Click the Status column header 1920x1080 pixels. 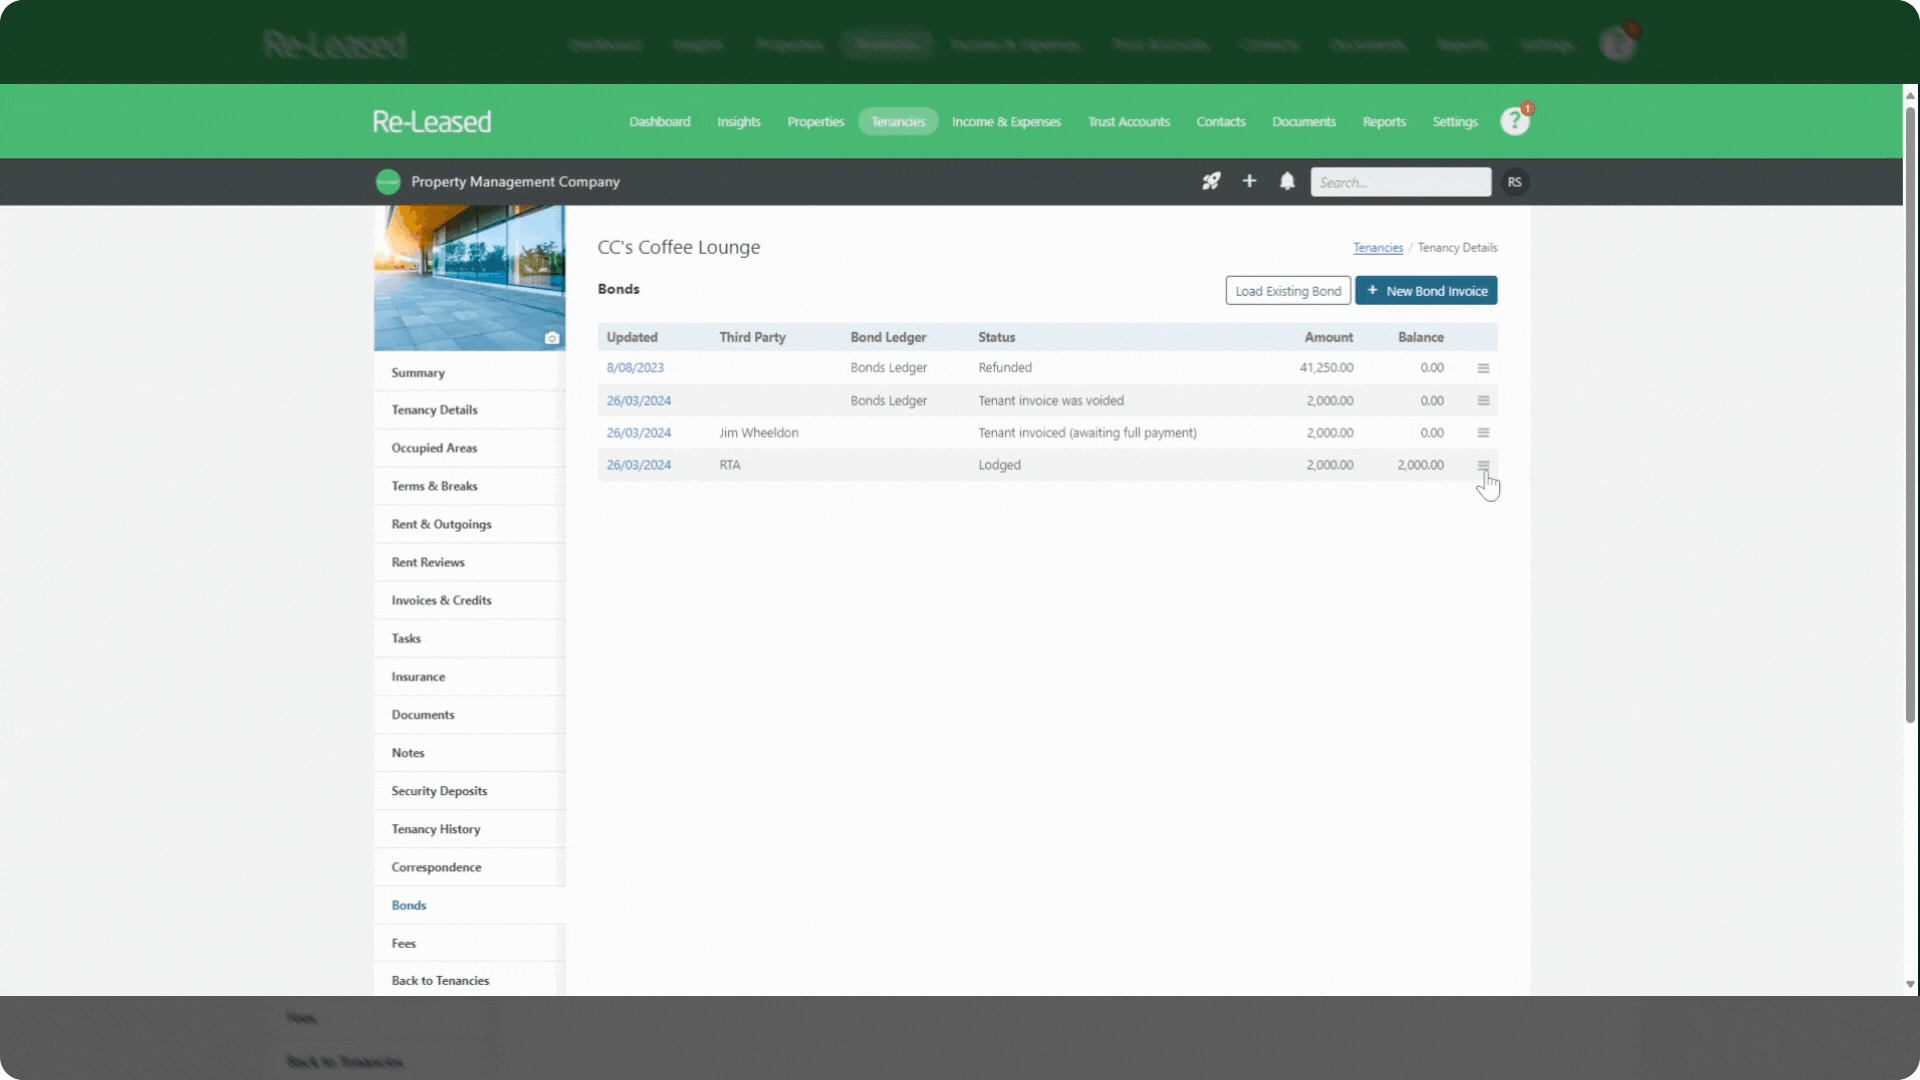click(x=996, y=337)
